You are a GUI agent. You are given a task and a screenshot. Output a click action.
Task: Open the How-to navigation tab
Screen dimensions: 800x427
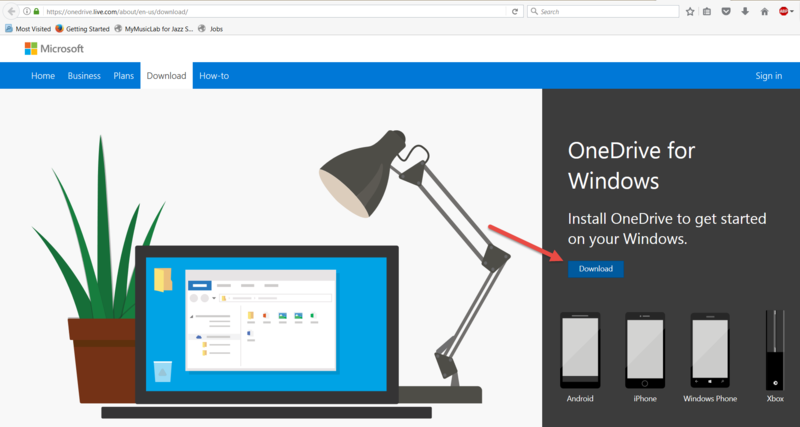point(214,76)
